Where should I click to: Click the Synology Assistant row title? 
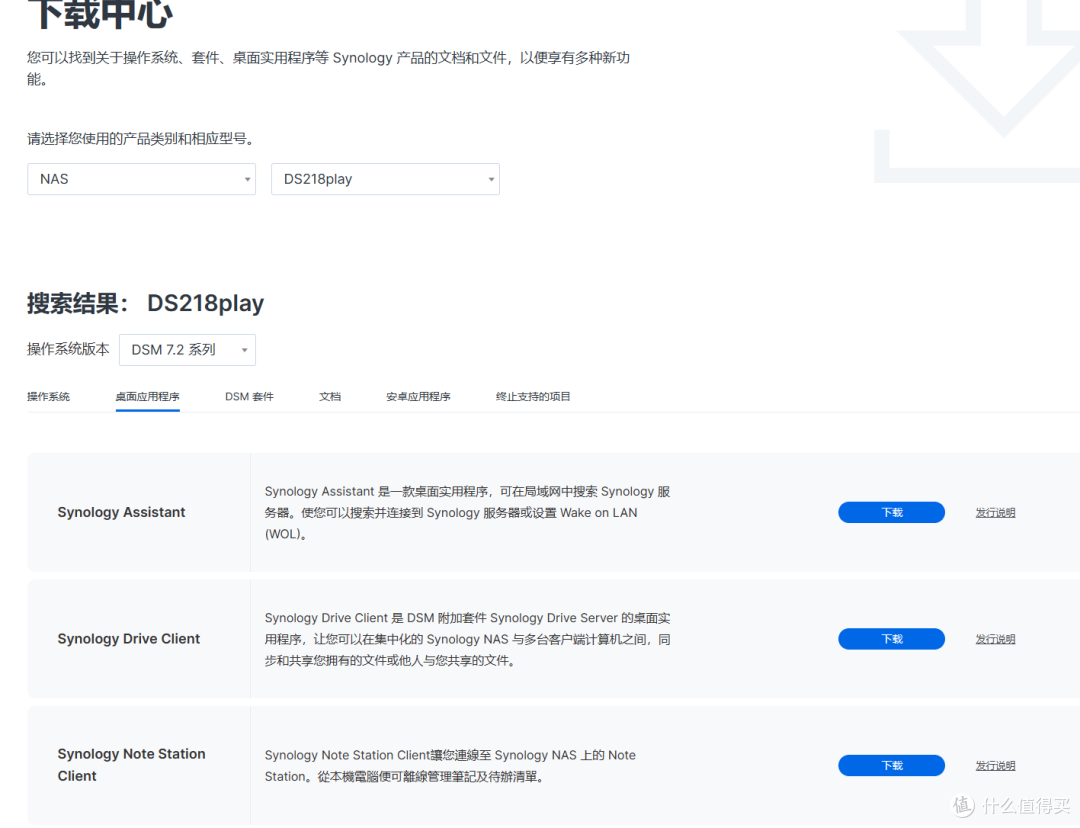[121, 512]
